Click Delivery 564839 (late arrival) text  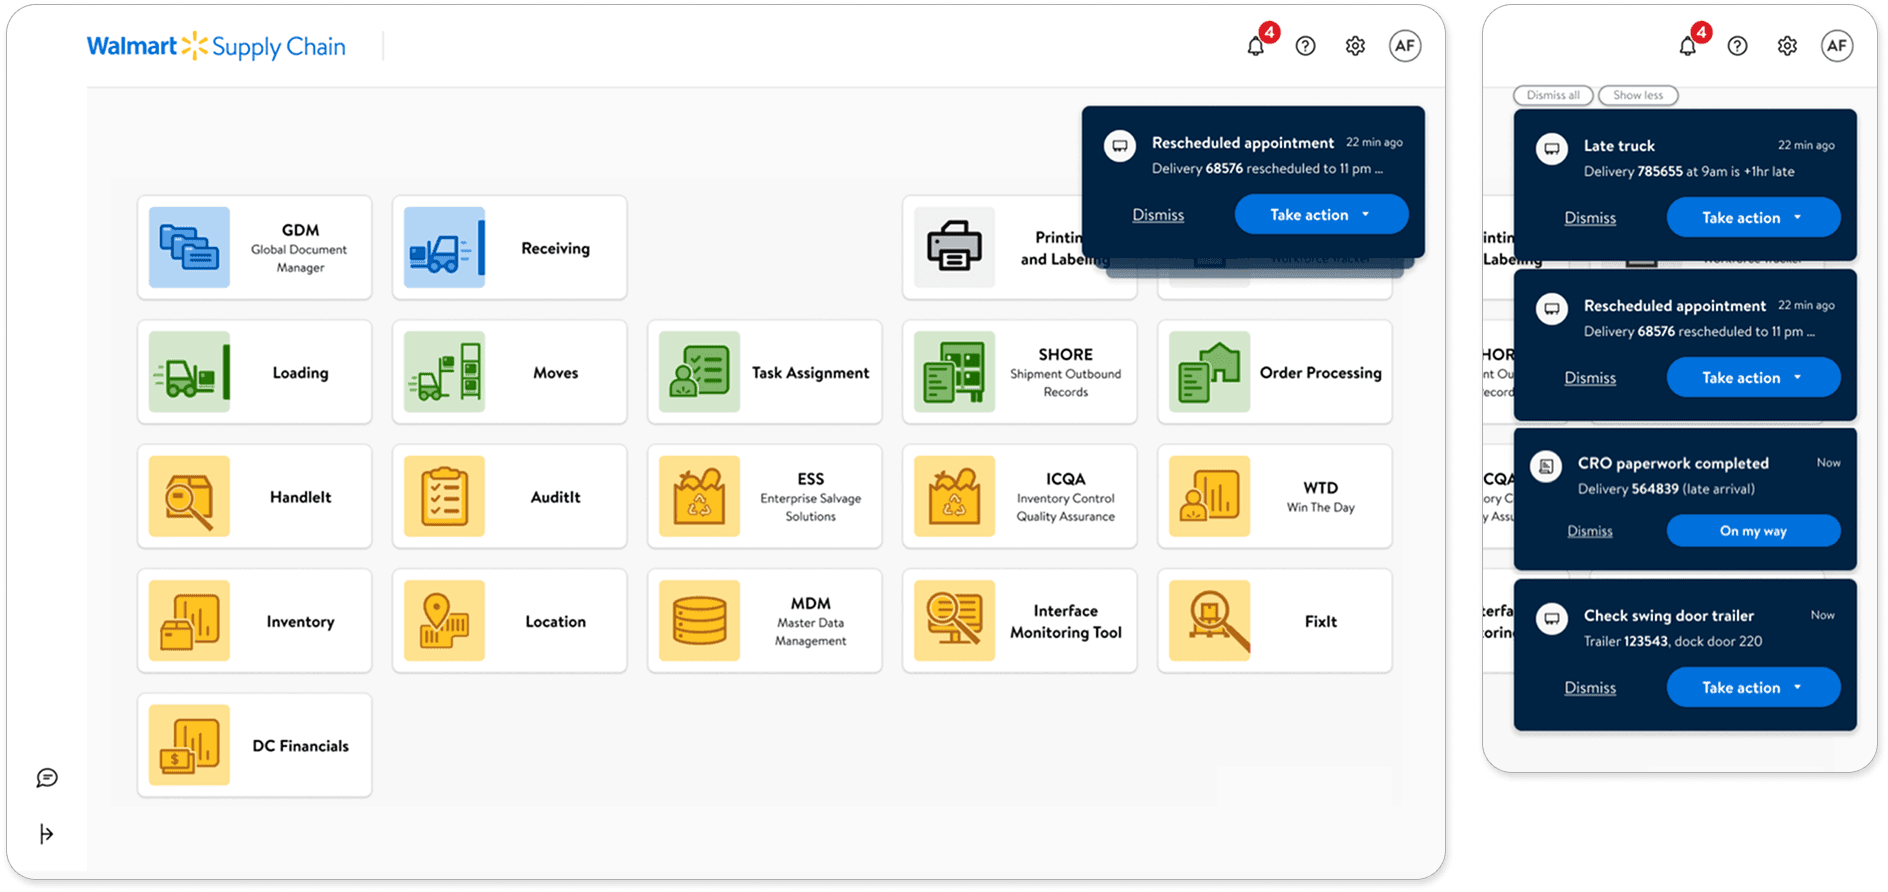tap(1666, 489)
